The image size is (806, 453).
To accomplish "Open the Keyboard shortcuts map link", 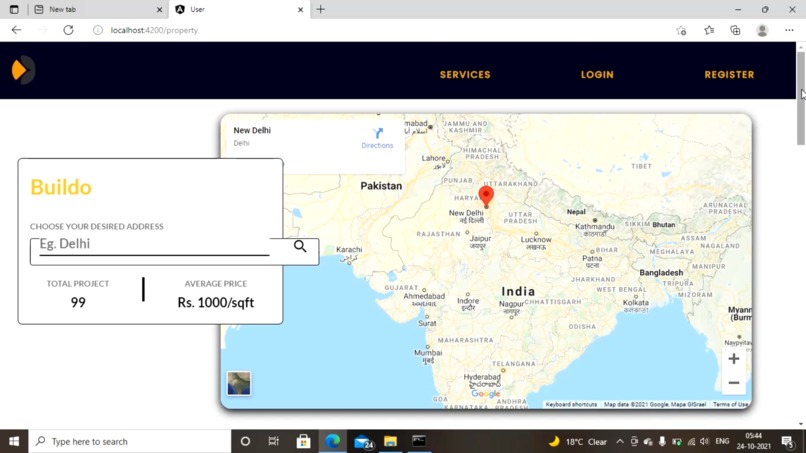I will tap(571, 405).
